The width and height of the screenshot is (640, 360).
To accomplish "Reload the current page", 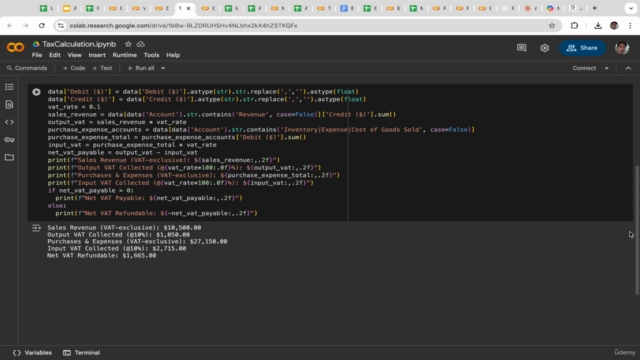I will 42,25.
